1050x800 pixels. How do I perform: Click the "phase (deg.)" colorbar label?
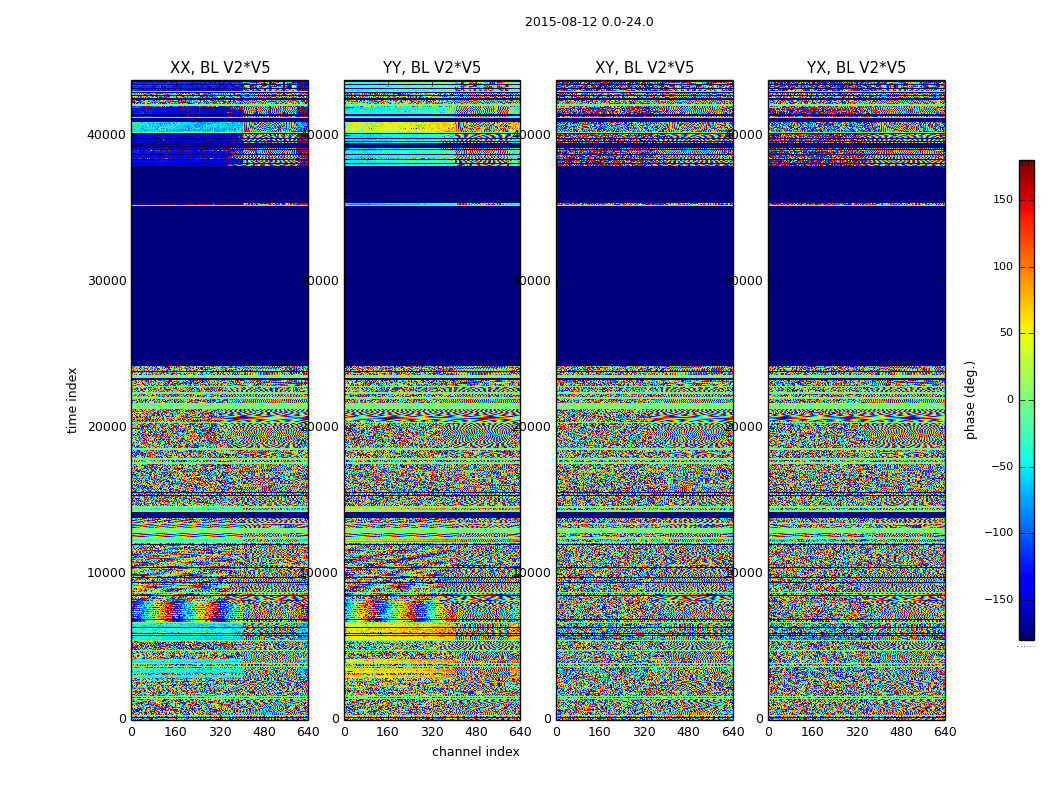(x=970, y=400)
